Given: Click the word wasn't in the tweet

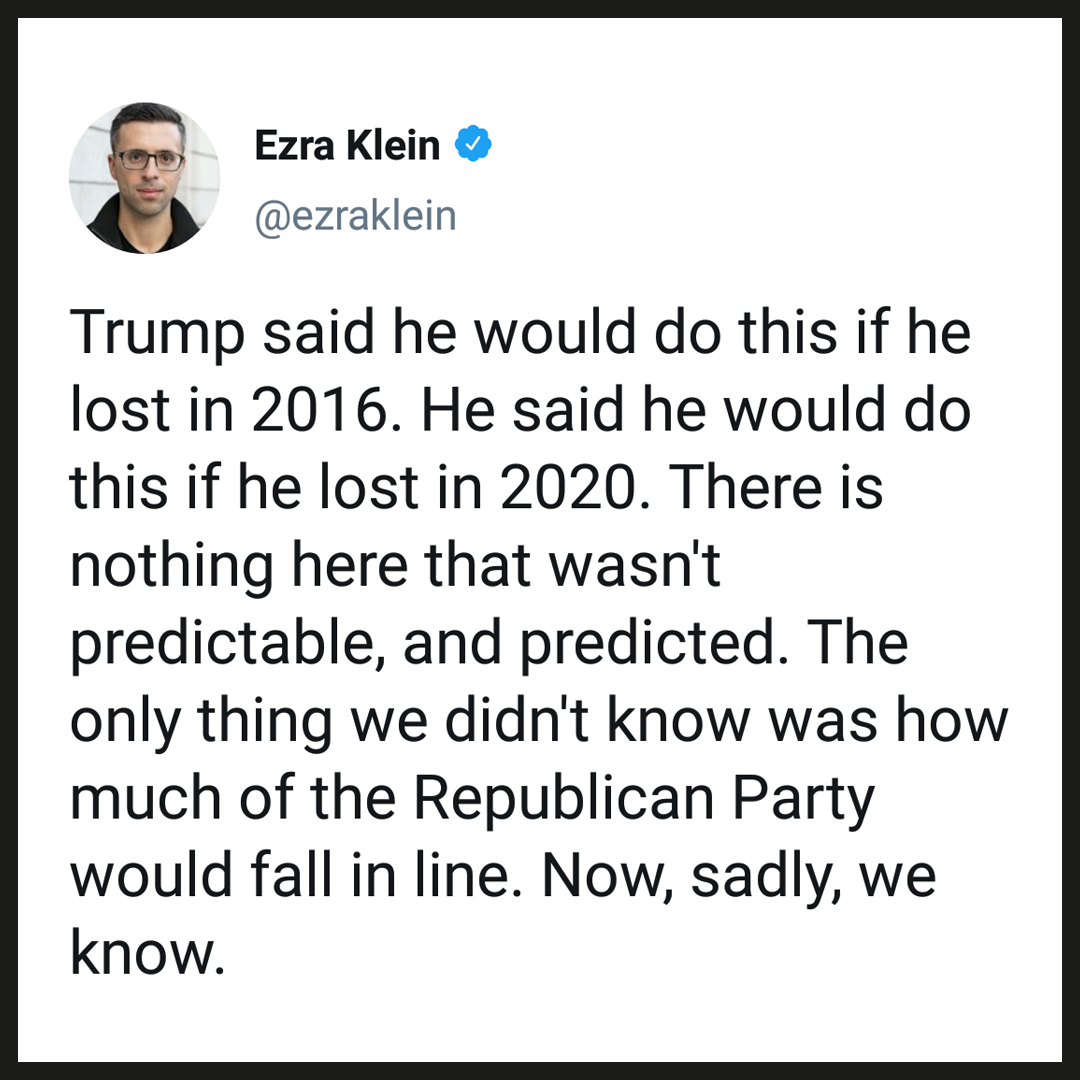Looking at the screenshot, I should [x=634, y=565].
